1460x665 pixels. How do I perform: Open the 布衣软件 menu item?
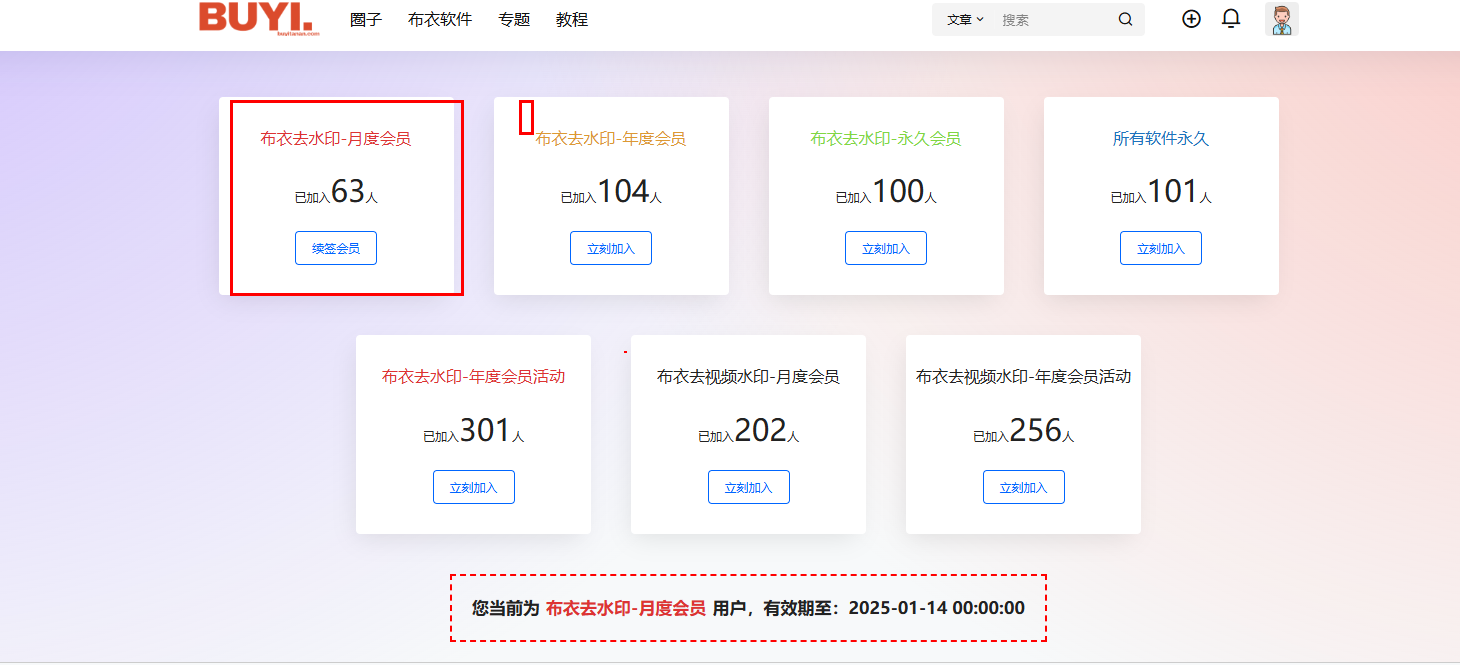pyautogui.click(x=440, y=19)
